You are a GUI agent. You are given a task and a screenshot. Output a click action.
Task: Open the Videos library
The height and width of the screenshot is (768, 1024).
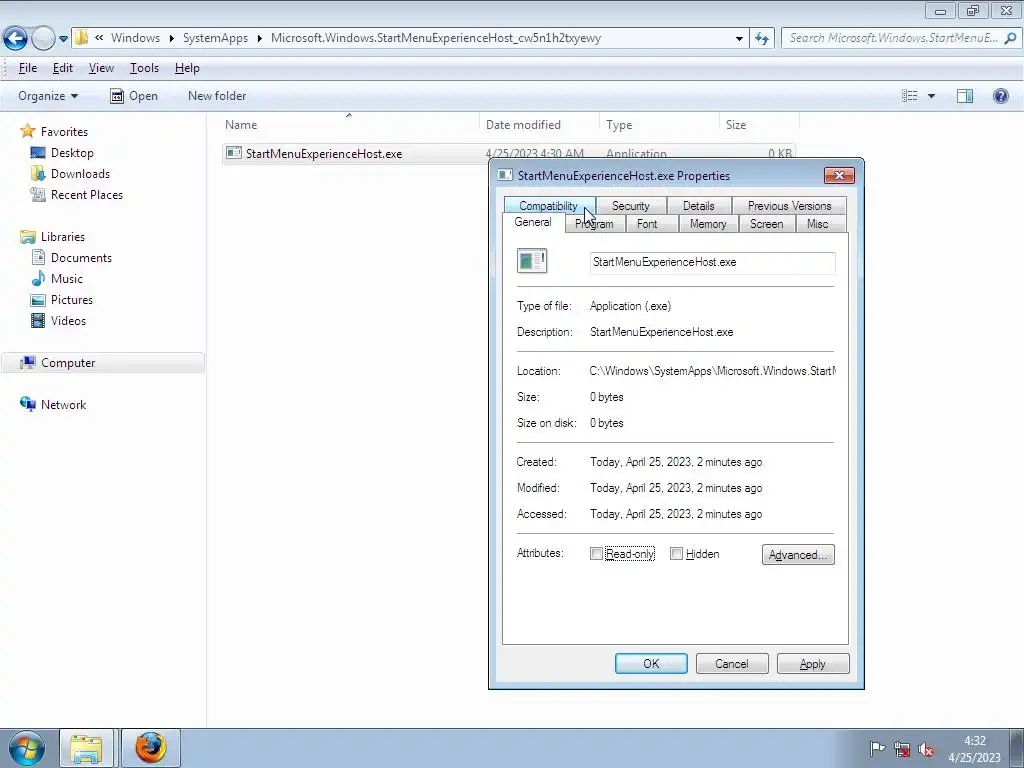pyautogui.click(x=68, y=321)
